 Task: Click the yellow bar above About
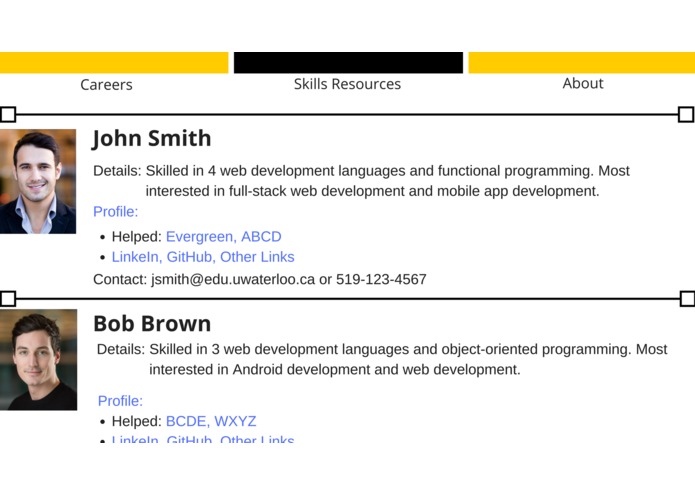point(582,62)
